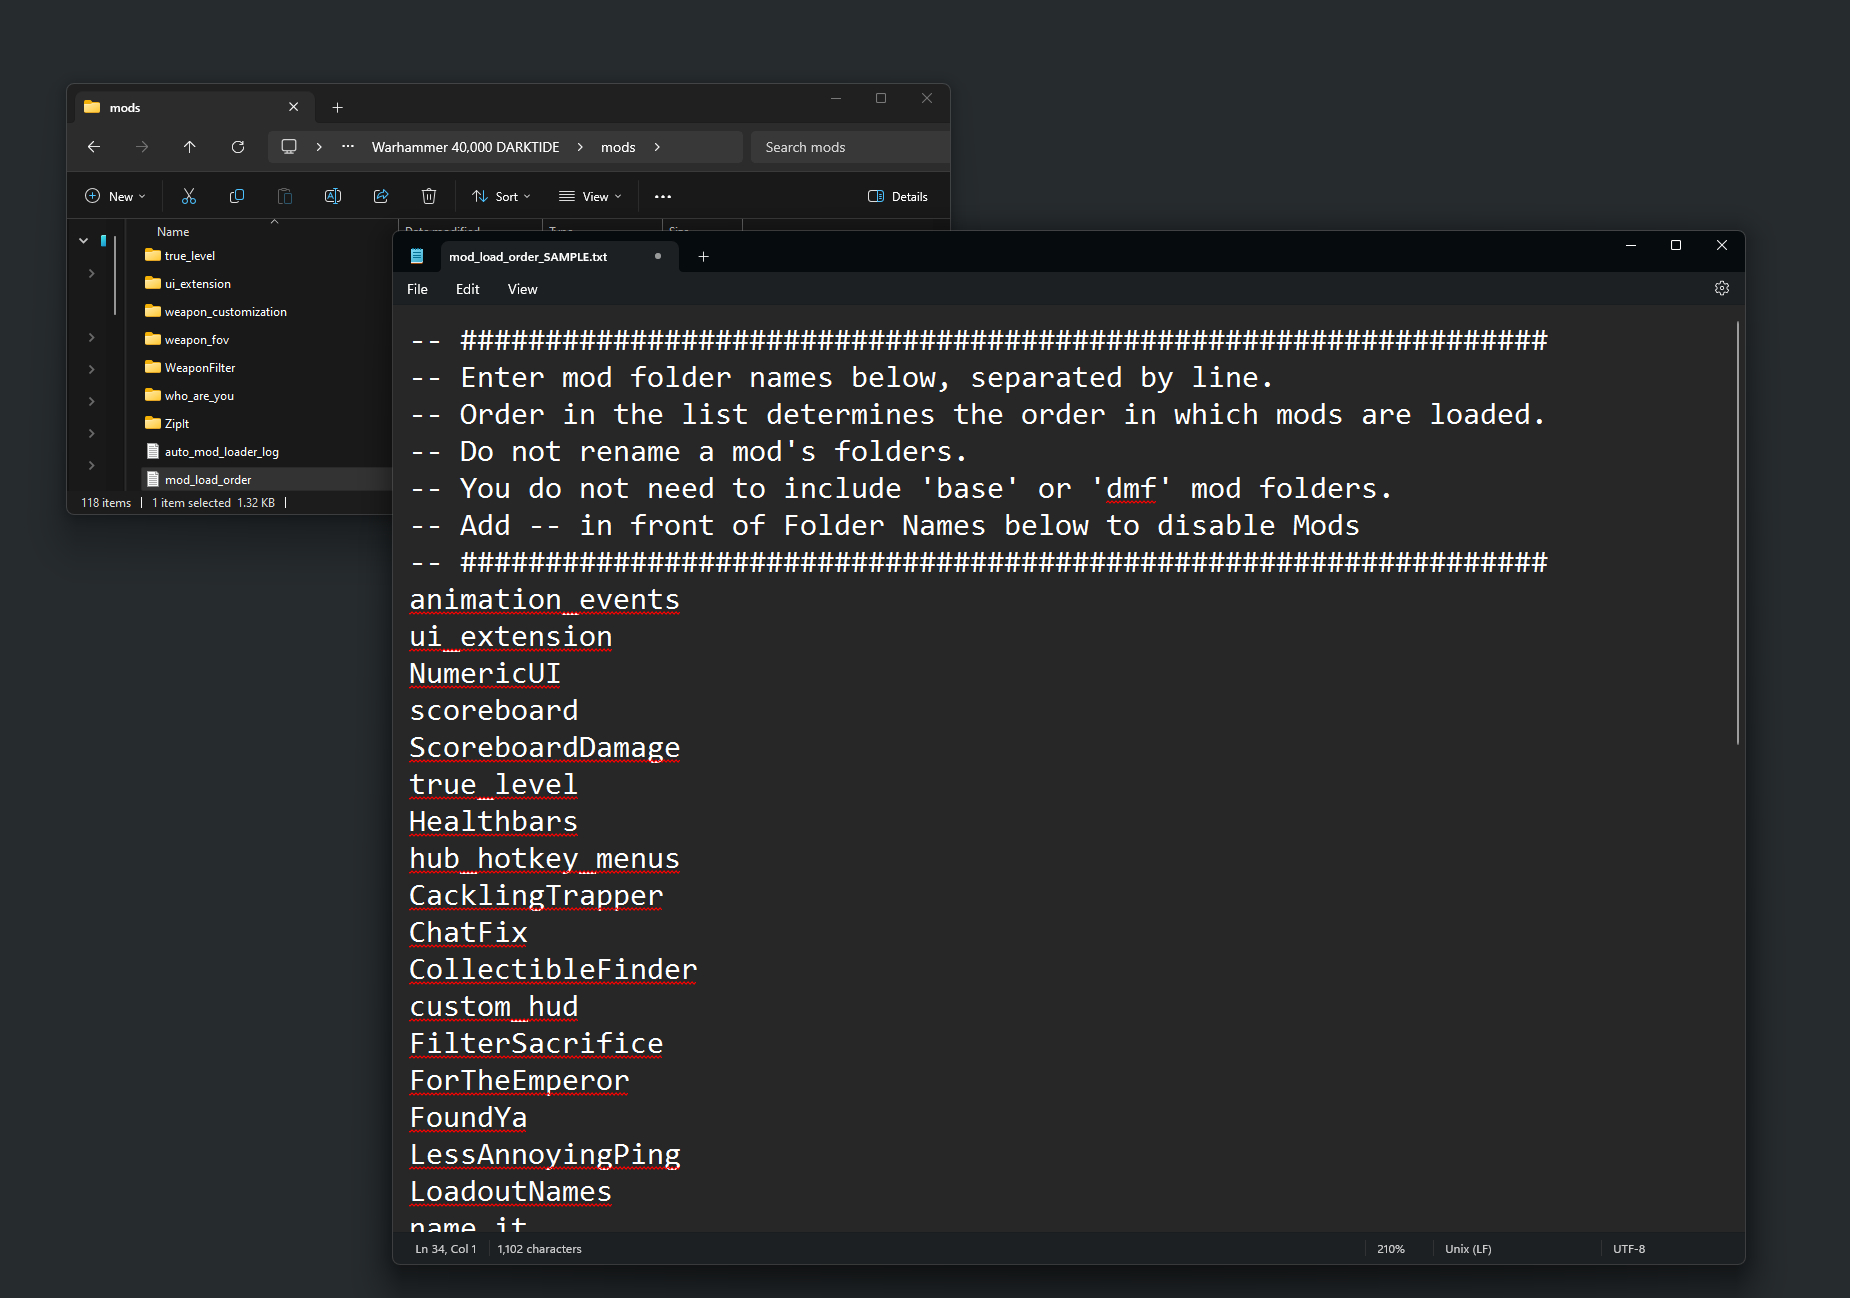Open Notepad settings gear
The height and width of the screenshot is (1298, 1850).
(x=1722, y=289)
